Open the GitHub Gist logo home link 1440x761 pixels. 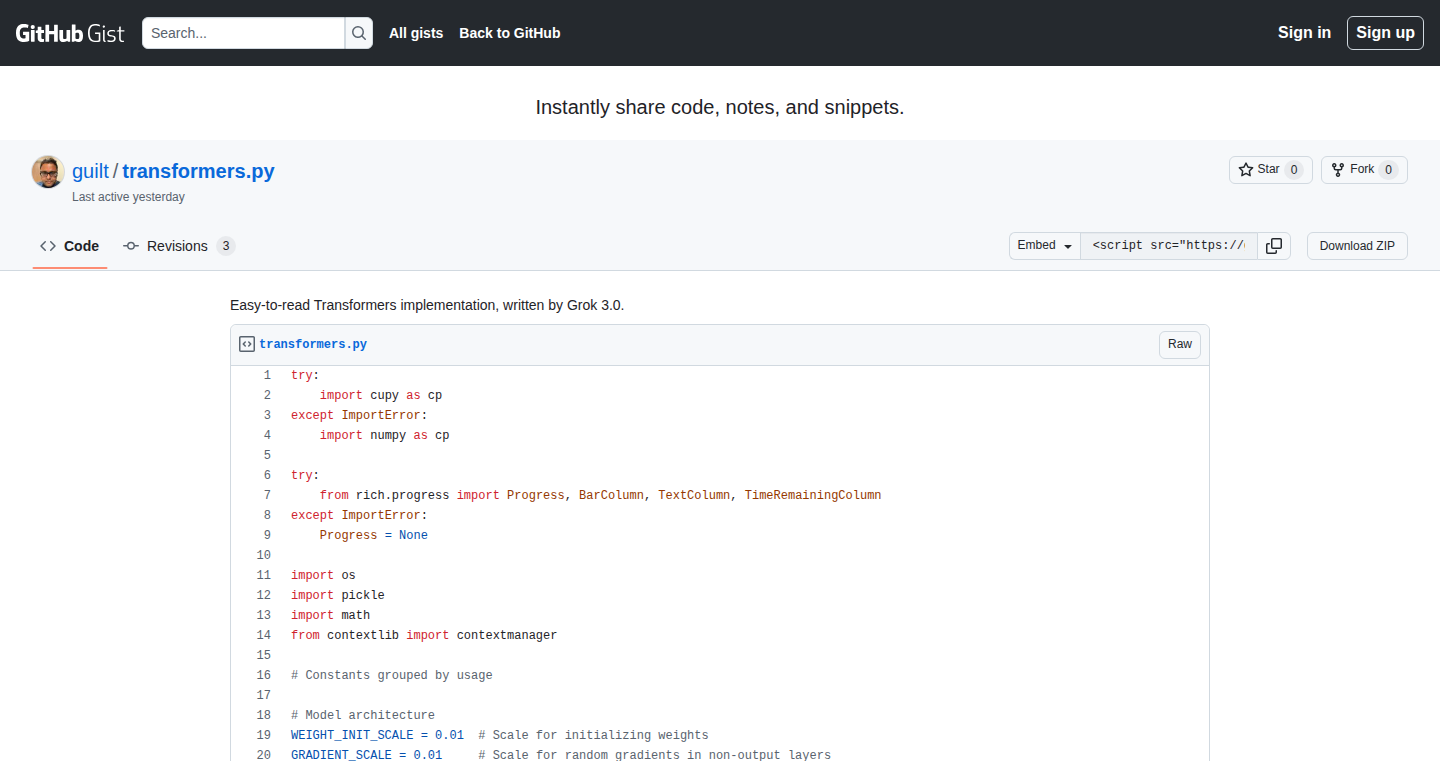click(x=70, y=33)
